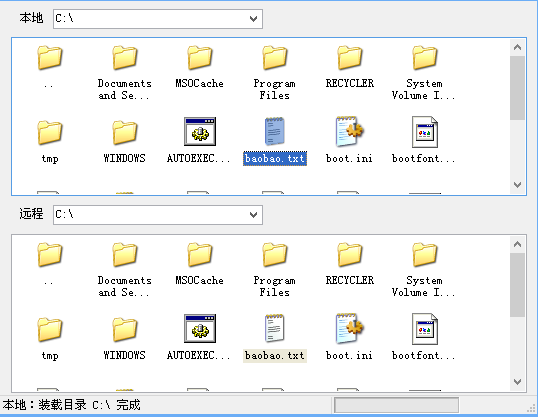538x417 pixels.
Task: Click the remote pane scrollbar thumb
Action: (x=517, y=285)
